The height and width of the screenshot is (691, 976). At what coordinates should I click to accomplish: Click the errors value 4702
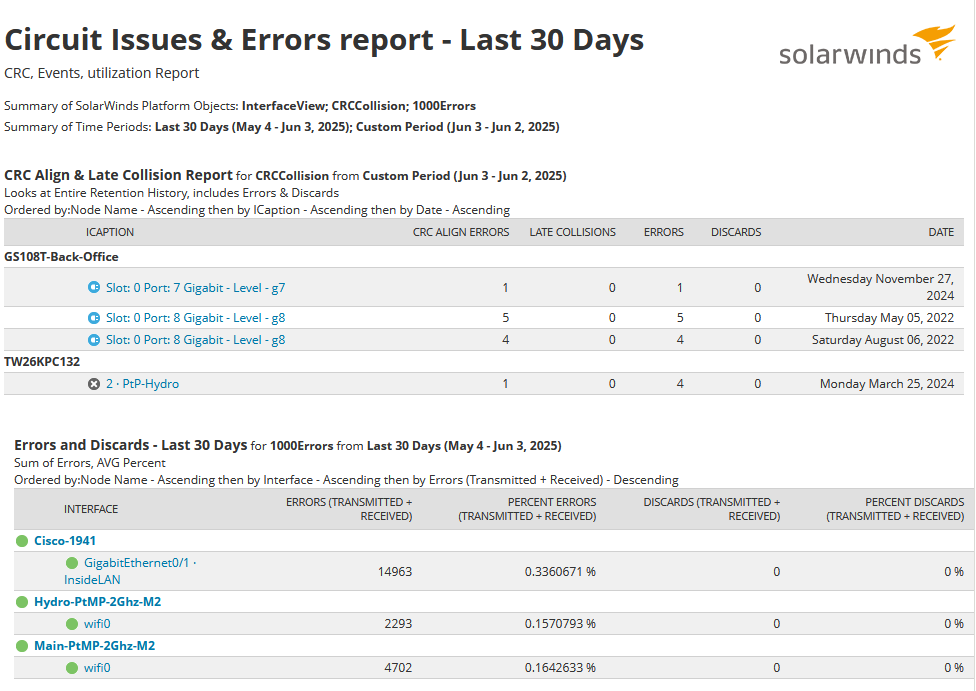pos(398,668)
